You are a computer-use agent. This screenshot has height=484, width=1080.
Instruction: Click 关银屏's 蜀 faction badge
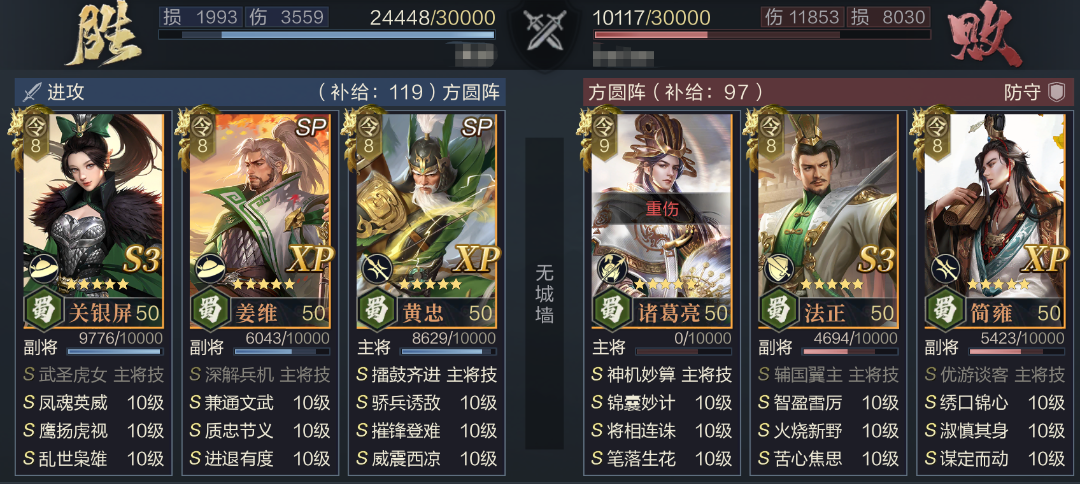(43, 311)
